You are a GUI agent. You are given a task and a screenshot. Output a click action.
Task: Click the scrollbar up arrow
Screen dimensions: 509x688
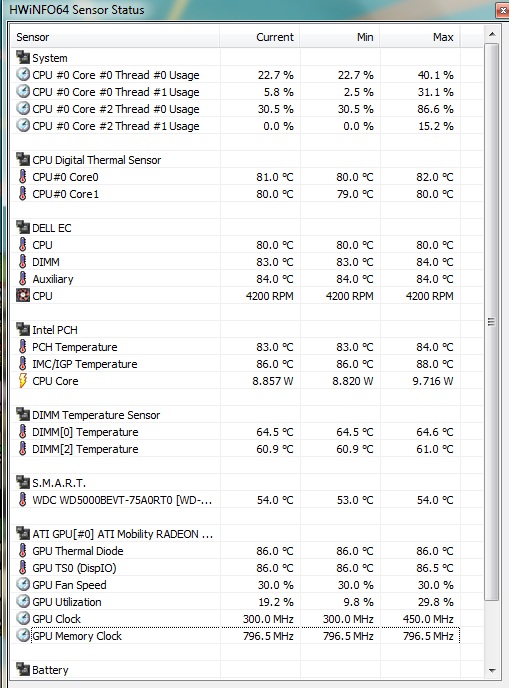coord(492,34)
